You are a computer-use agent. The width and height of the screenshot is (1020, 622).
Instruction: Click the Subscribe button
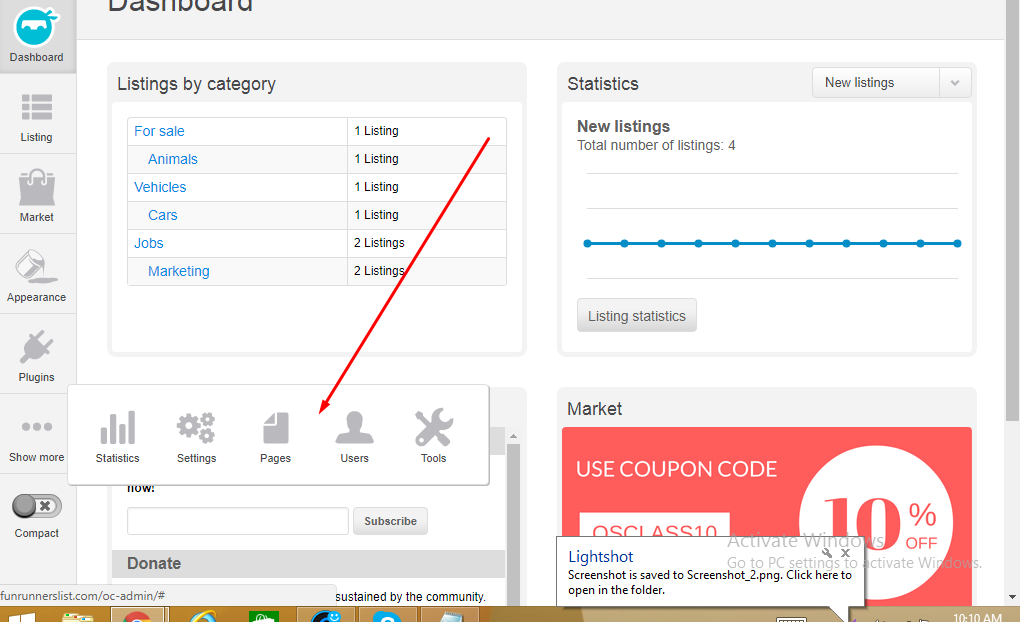(390, 521)
